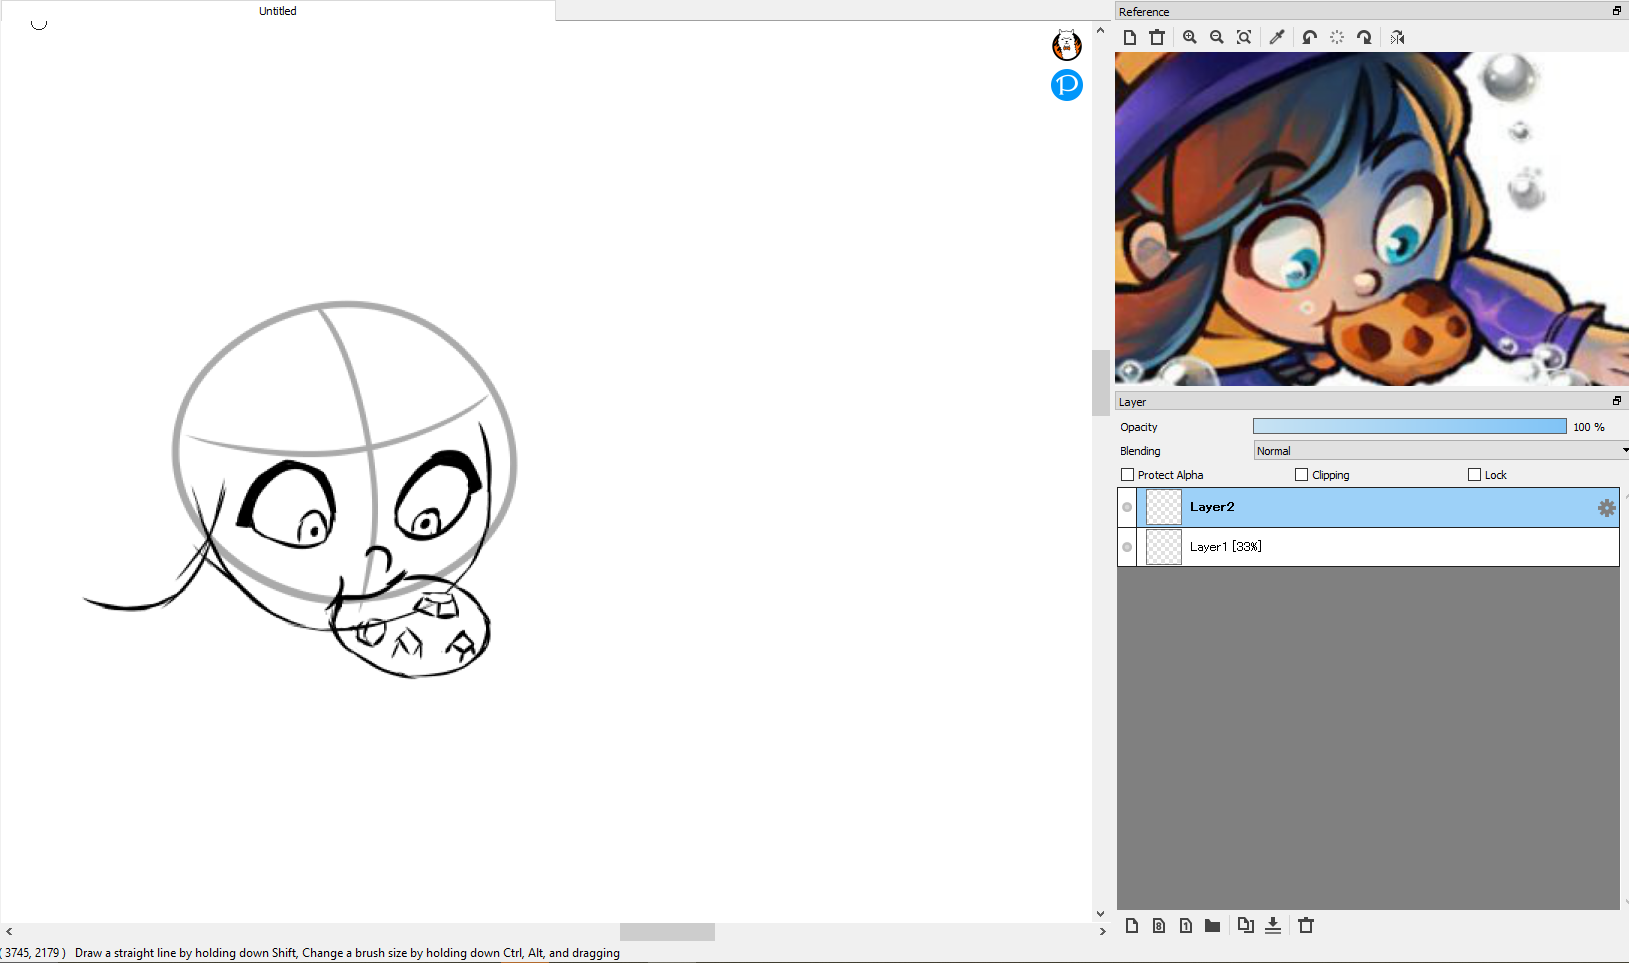Click the Layer2 thumbnail

[1164, 507]
